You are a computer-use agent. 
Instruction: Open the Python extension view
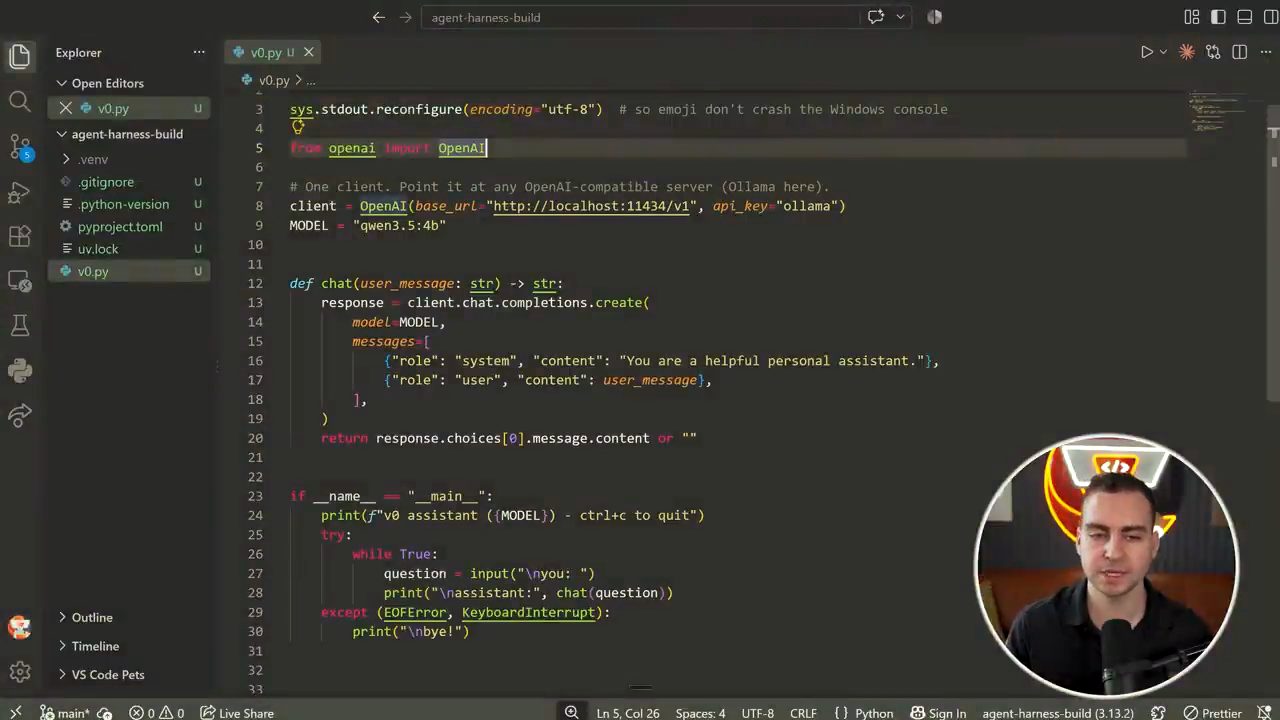[20, 371]
